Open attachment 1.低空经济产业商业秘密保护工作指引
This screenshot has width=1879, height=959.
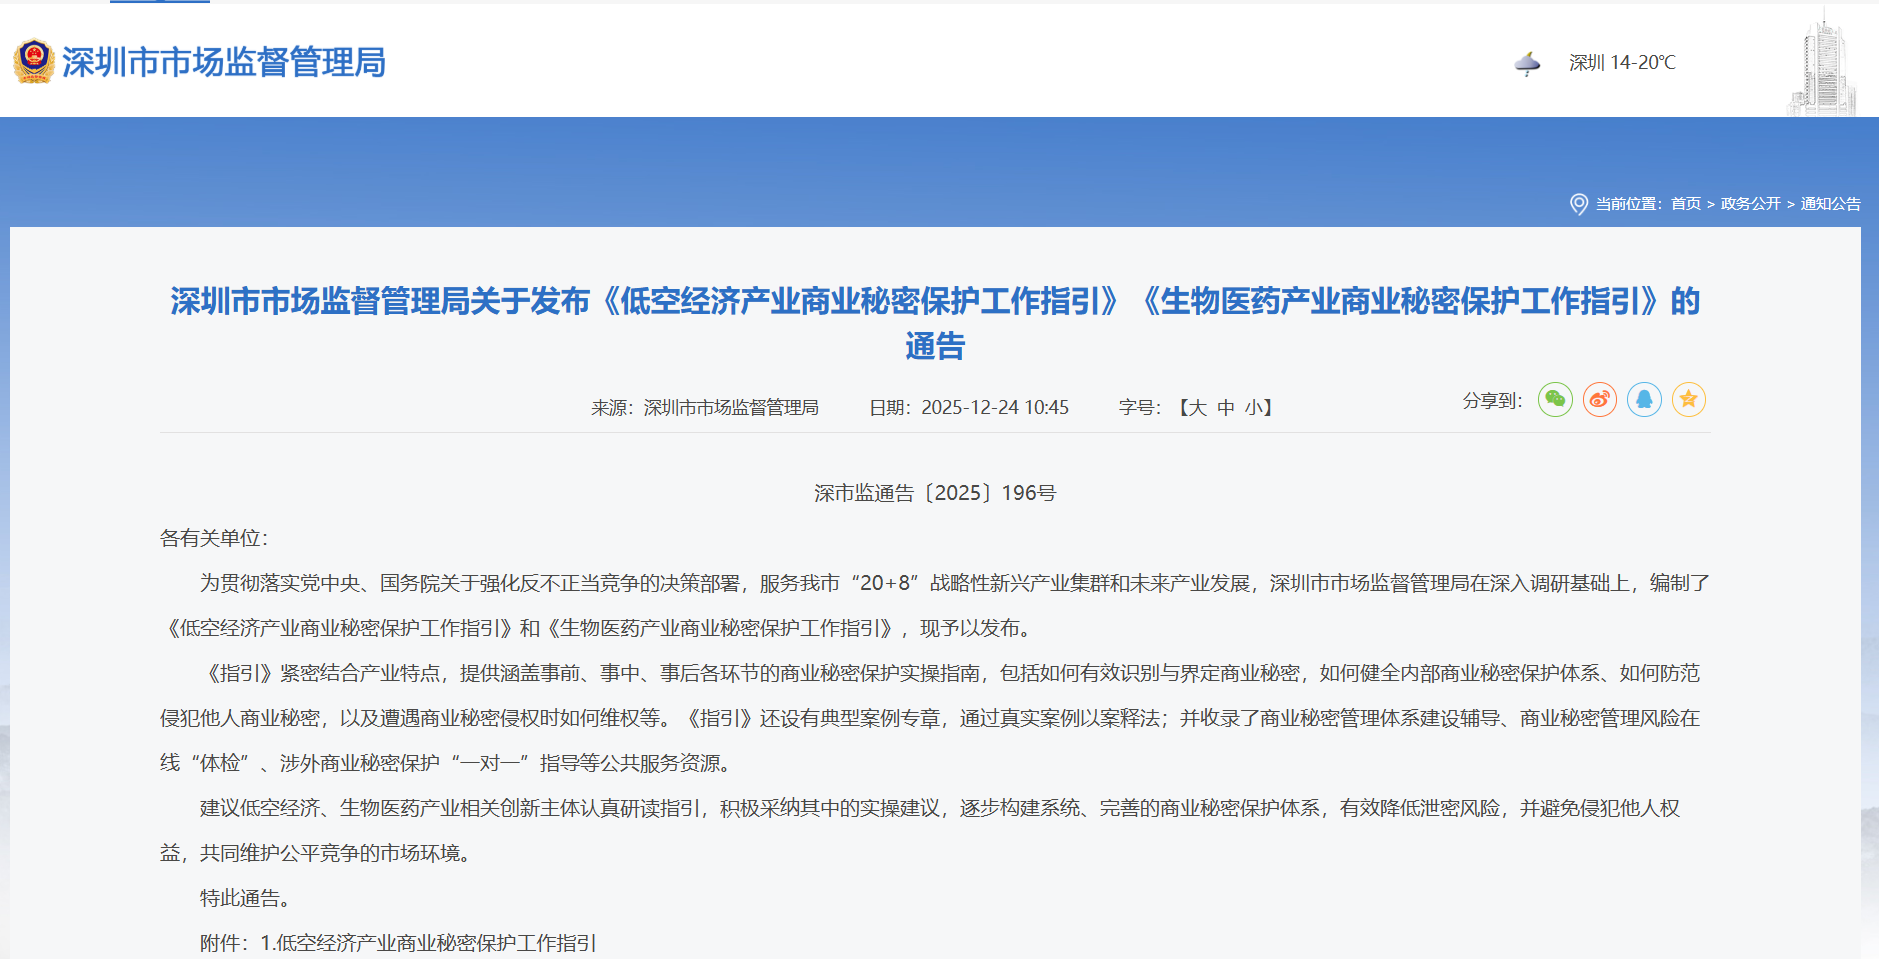tap(428, 943)
